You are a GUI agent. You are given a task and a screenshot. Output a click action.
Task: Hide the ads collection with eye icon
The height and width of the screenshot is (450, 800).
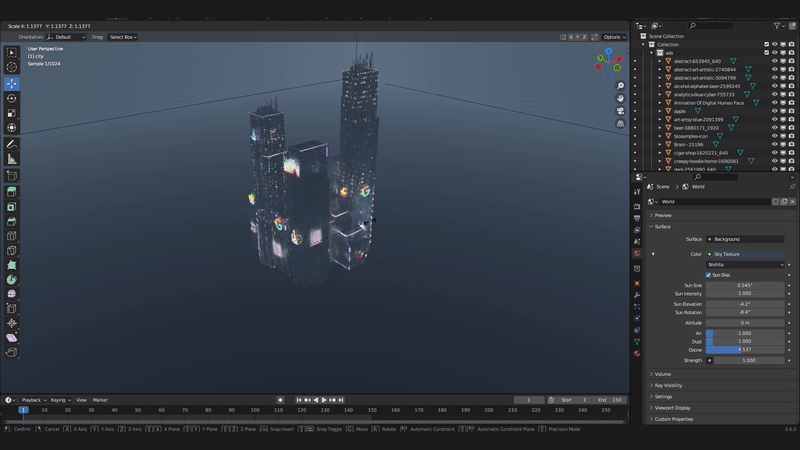[x=774, y=53]
